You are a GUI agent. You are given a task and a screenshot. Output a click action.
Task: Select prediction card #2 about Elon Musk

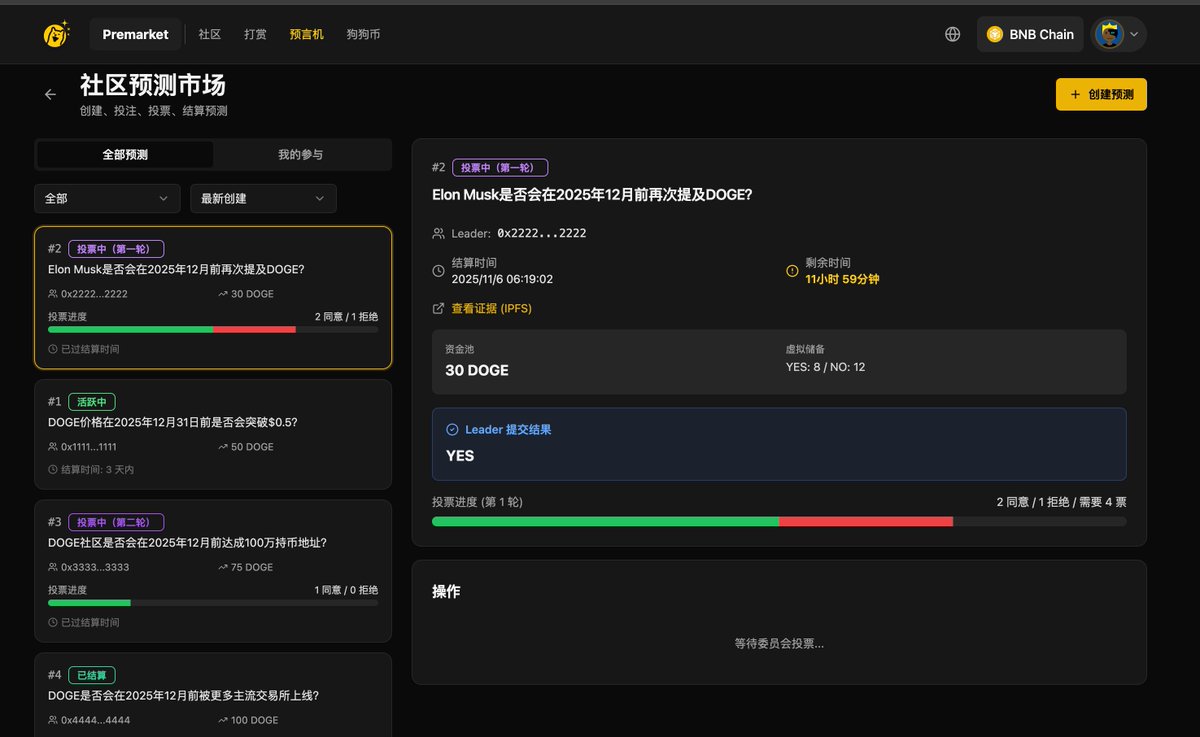(213, 298)
